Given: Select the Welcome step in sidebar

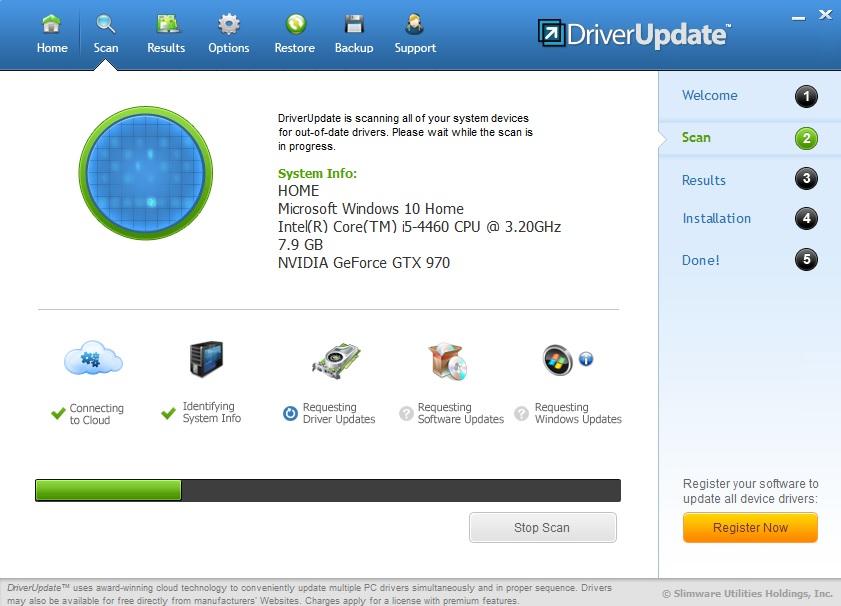Looking at the screenshot, I should [x=710, y=95].
